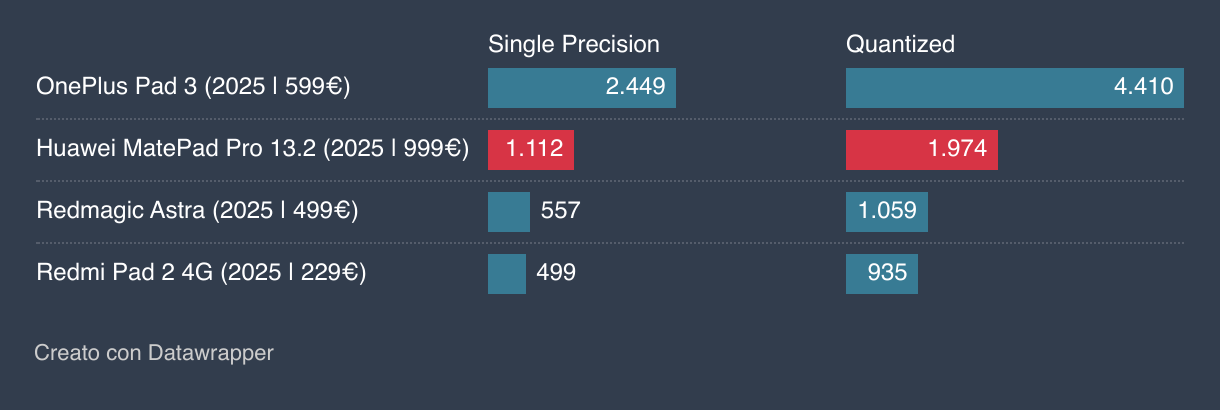Click the 4.410 value inside the bar
Image resolution: width=1220 pixels, height=410 pixels.
click(1143, 87)
